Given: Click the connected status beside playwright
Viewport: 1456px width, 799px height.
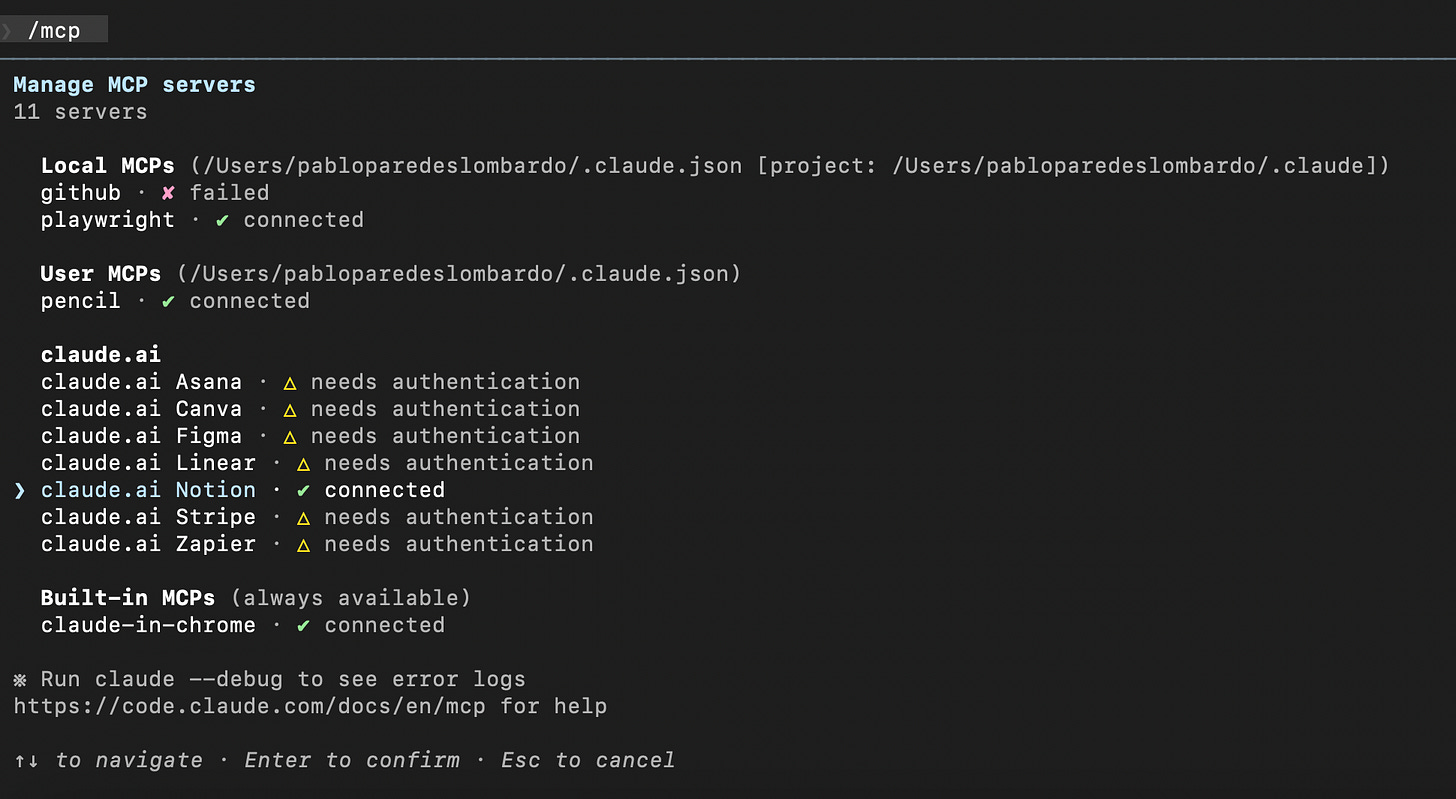Looking at the screenshot, I should coord(304,219).
